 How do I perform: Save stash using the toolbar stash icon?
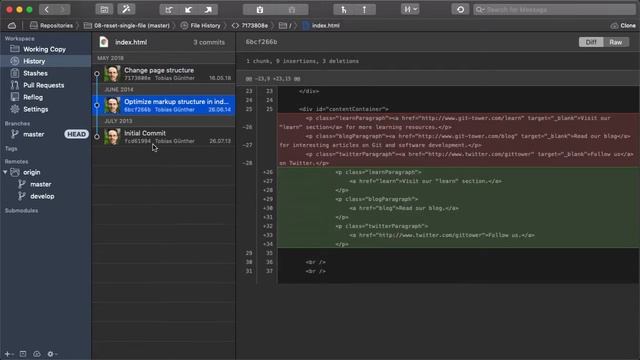click(x=260, y=9)
